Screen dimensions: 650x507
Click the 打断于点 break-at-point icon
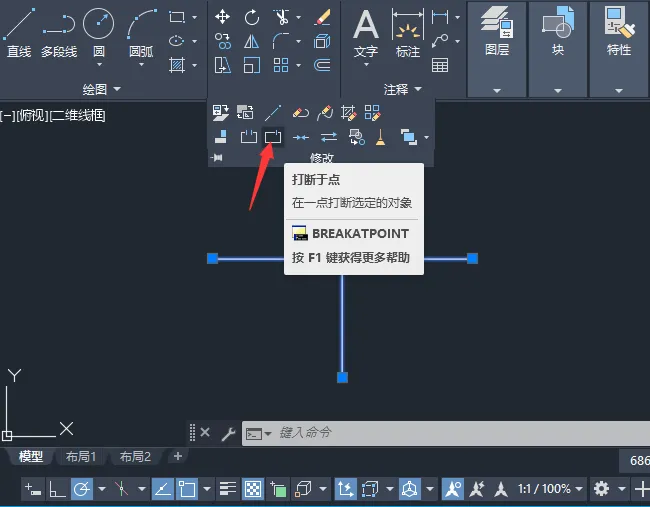click(273, 136)
